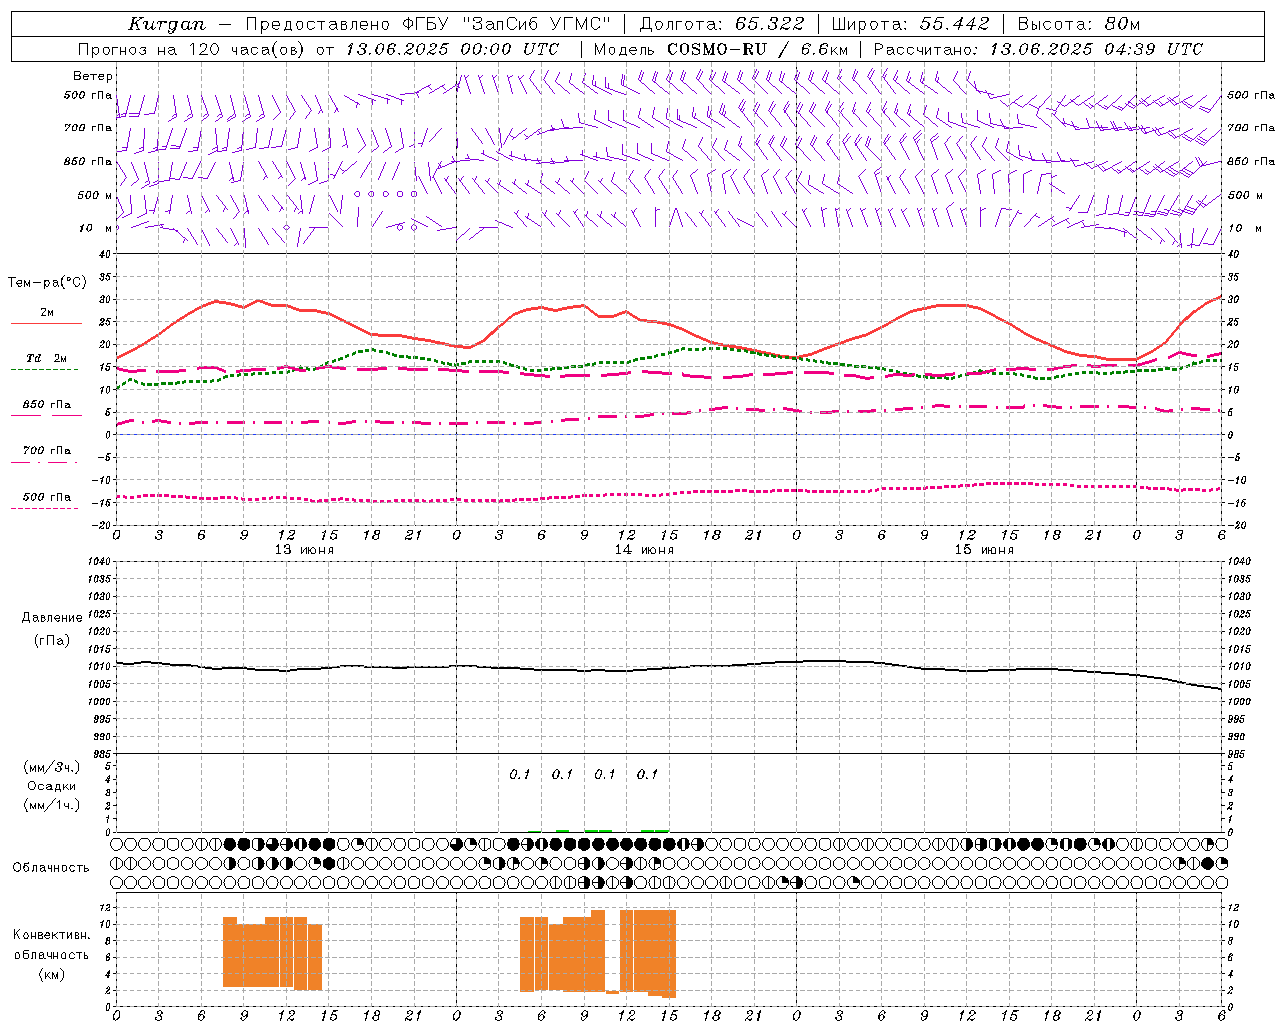Click the 'Осадки' precipitation label
The image size is (1280, 1024).
(51, 786)
